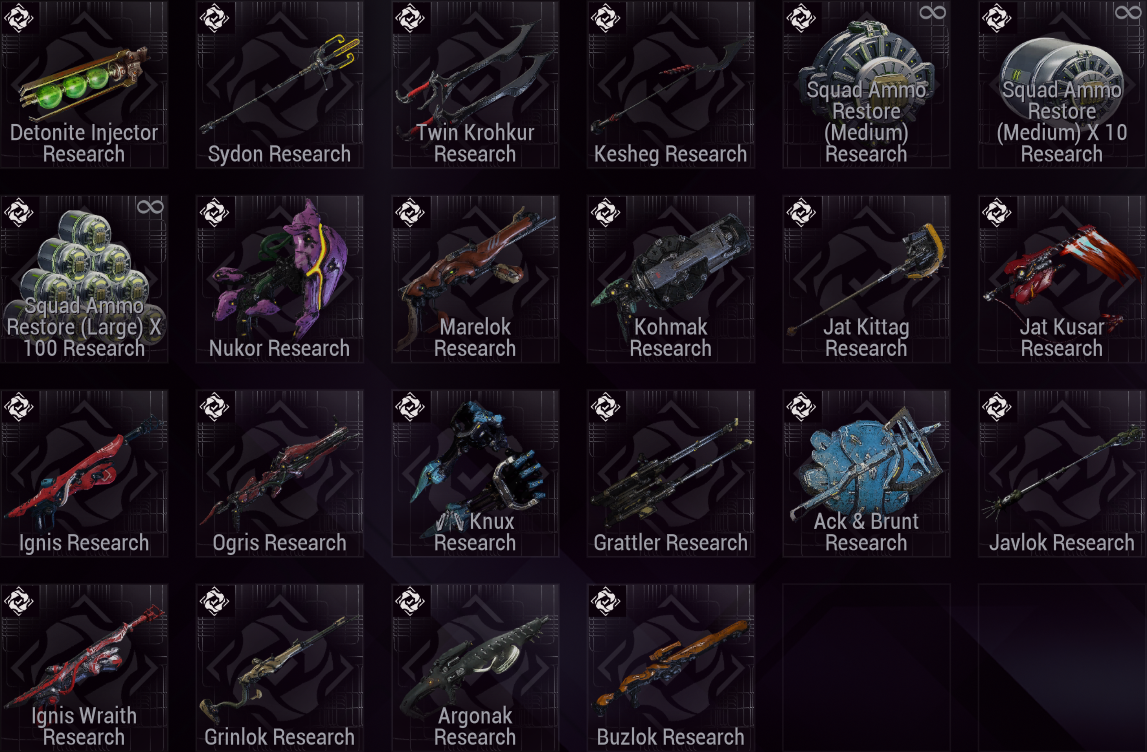The height and width of the screenshot is (752, 1147).
Task: Open the Sydon Research item
Action: [279, 84]
